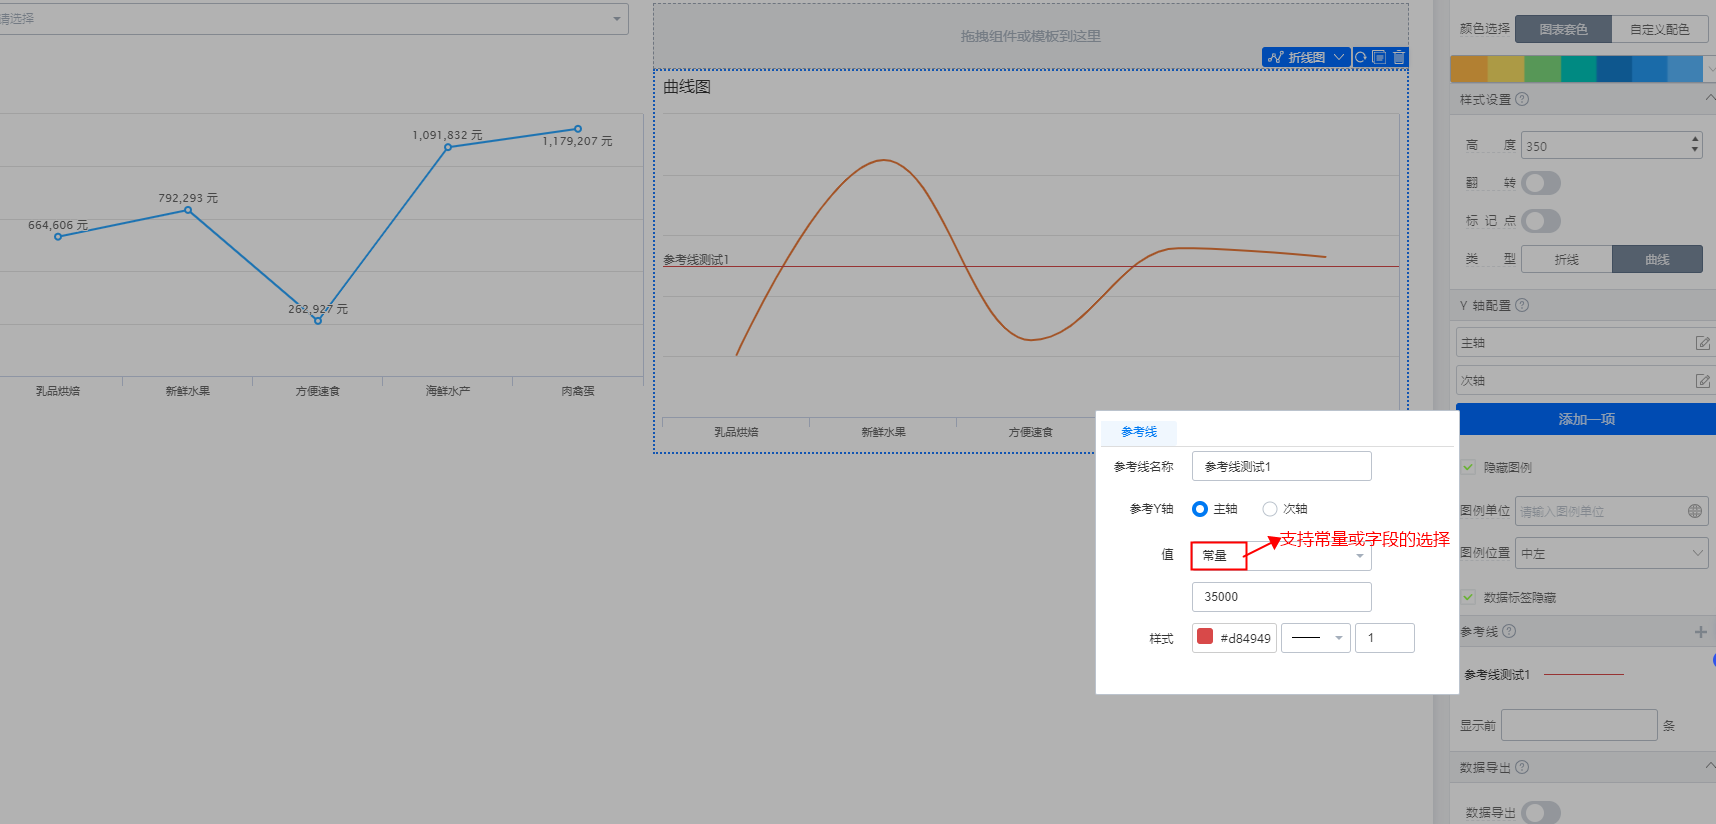Viewport: 1716px width, 824px height.
Task: Open the line style dropdown in 样式
Action: (x=1316, y=638)
